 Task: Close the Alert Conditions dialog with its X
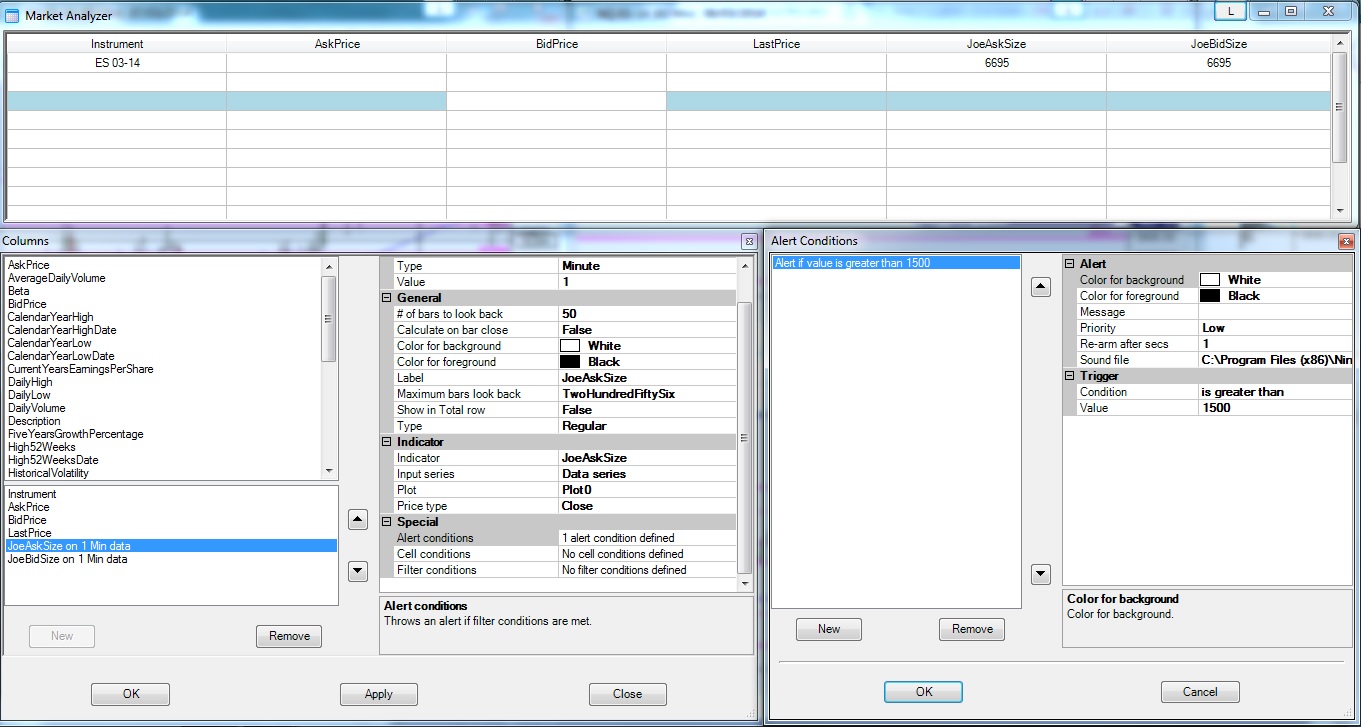1346,241
